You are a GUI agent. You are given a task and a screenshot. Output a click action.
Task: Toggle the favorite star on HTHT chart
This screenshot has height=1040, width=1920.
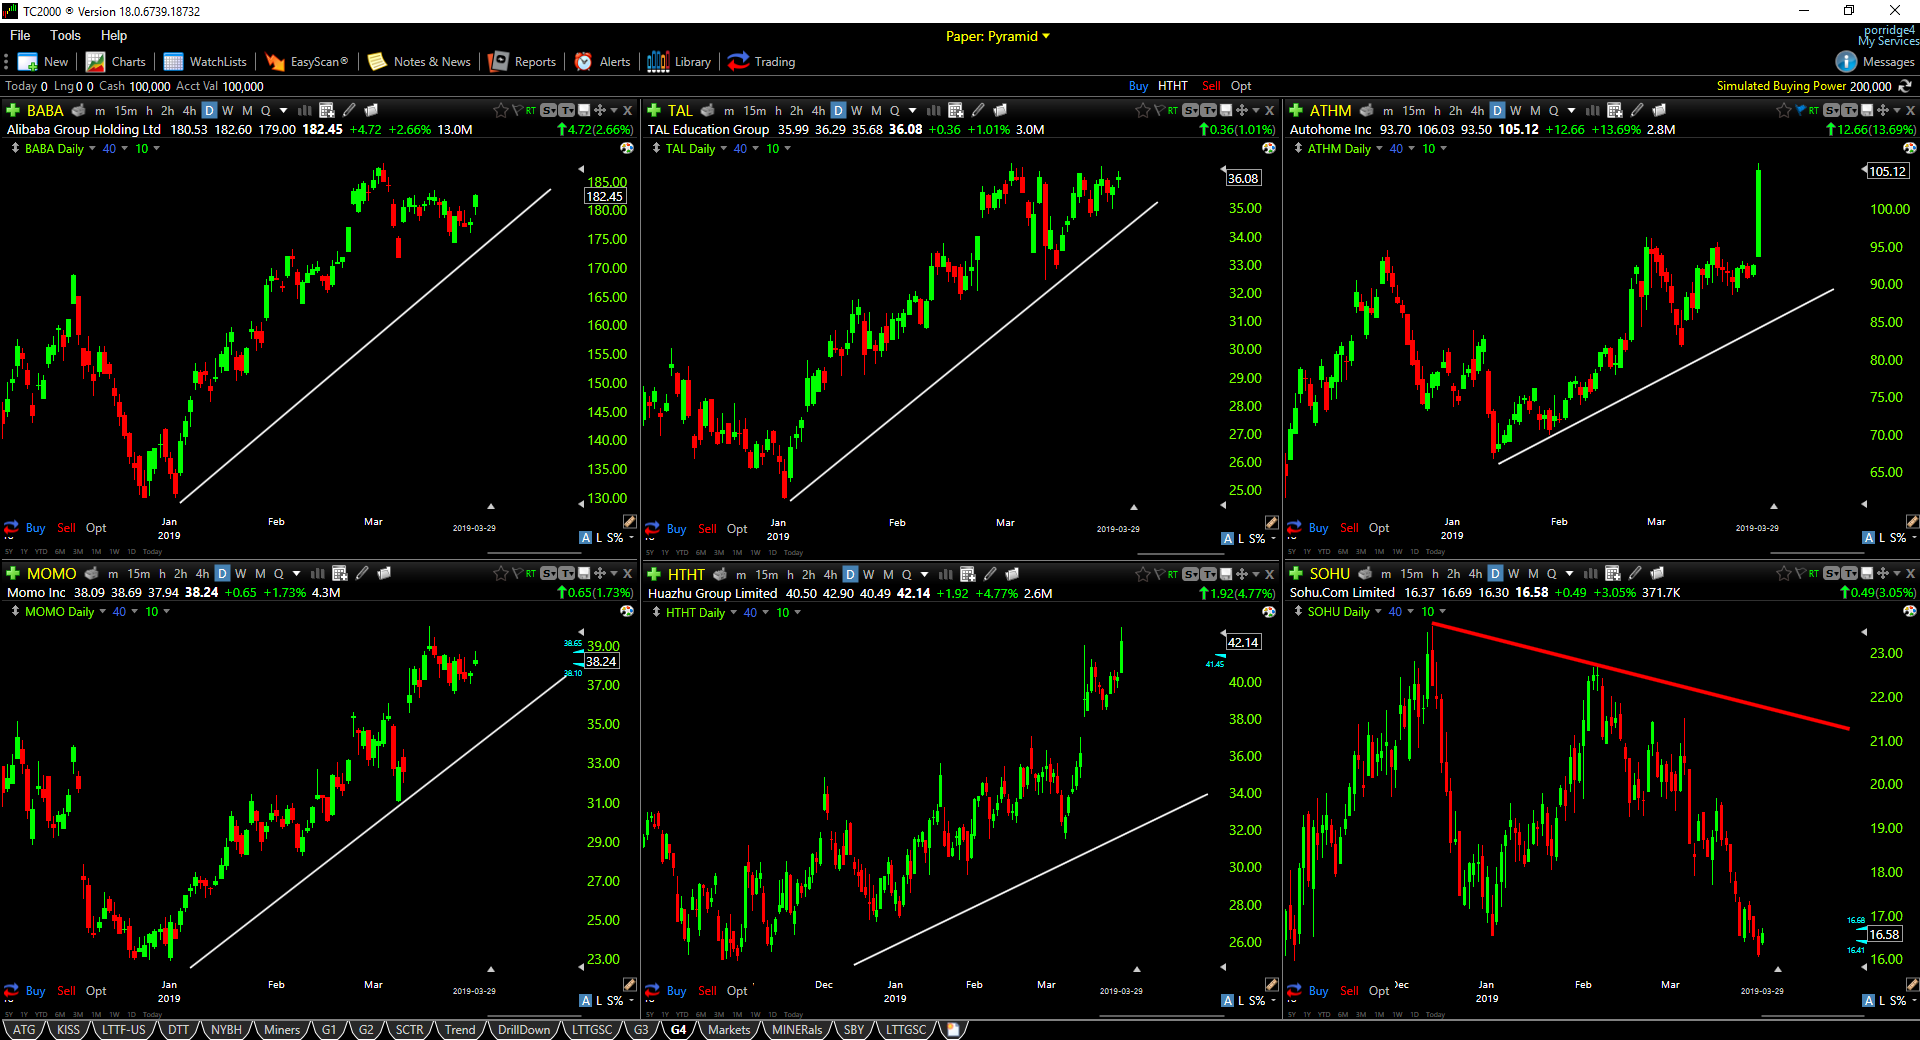[x=1143, y=574]
